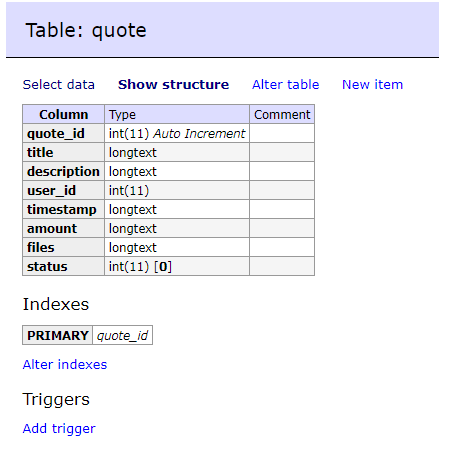Click the Show structure link

tap(173, 85)
